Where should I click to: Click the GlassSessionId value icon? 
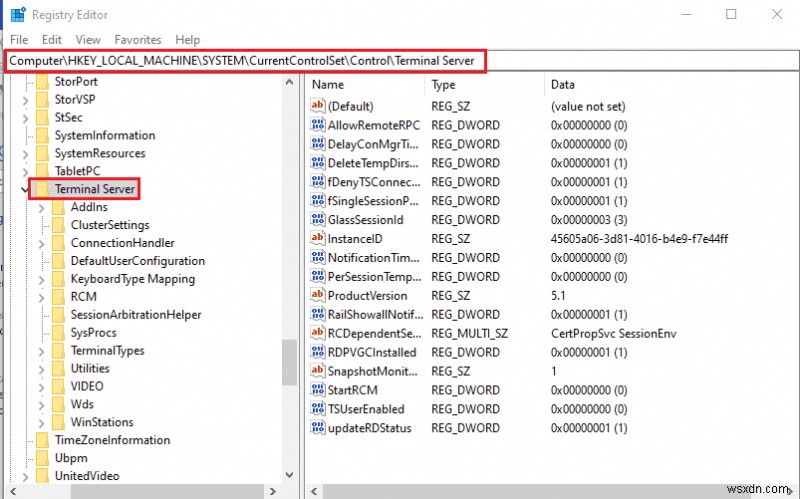point(317,219)
